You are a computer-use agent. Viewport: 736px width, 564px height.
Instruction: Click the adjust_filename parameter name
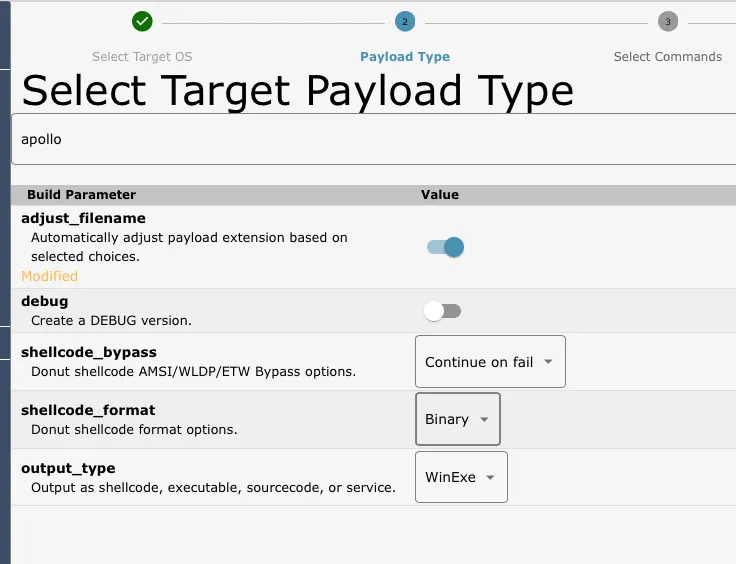pos(83,218)
